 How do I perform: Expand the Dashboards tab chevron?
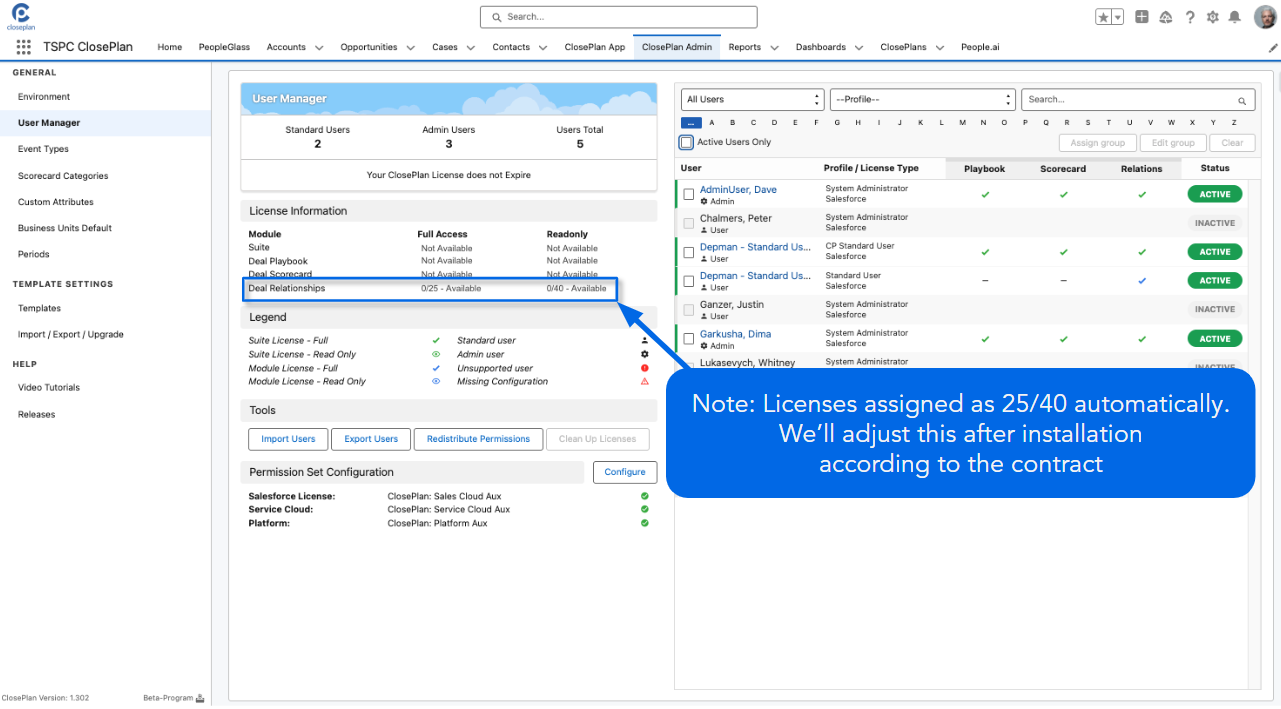point(859,47)
